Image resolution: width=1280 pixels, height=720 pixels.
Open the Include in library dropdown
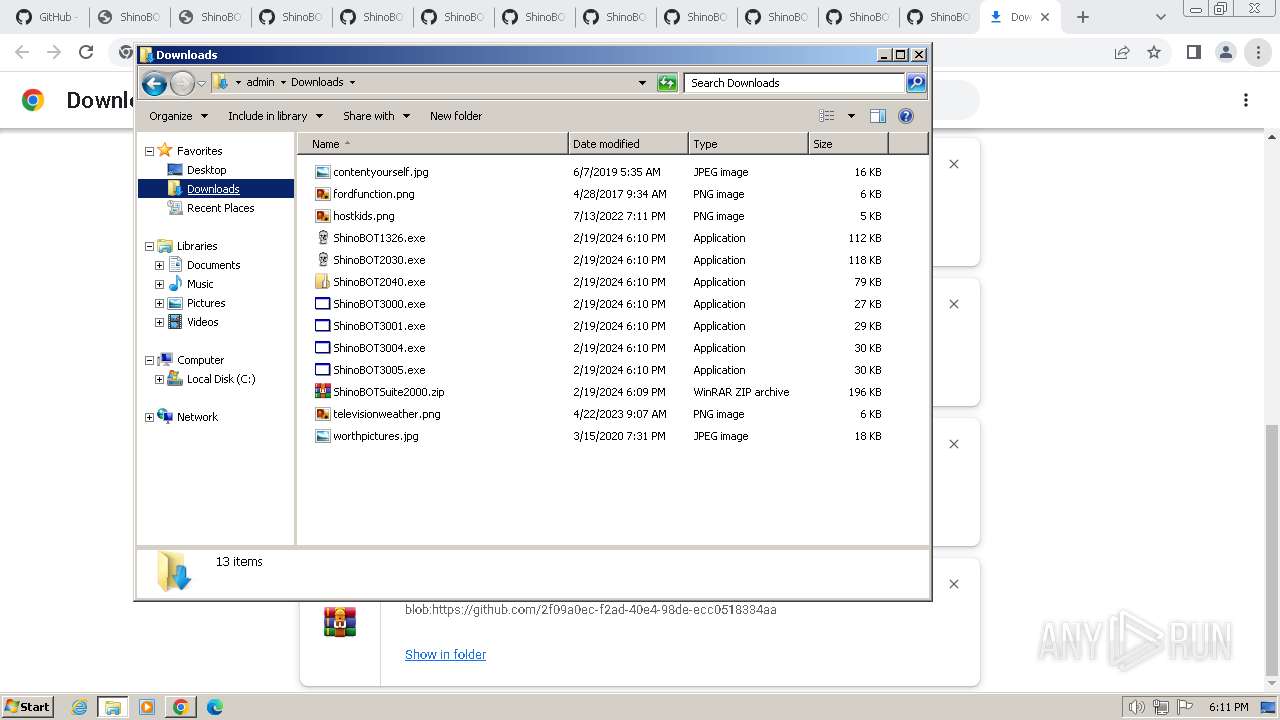coord(274,116)
